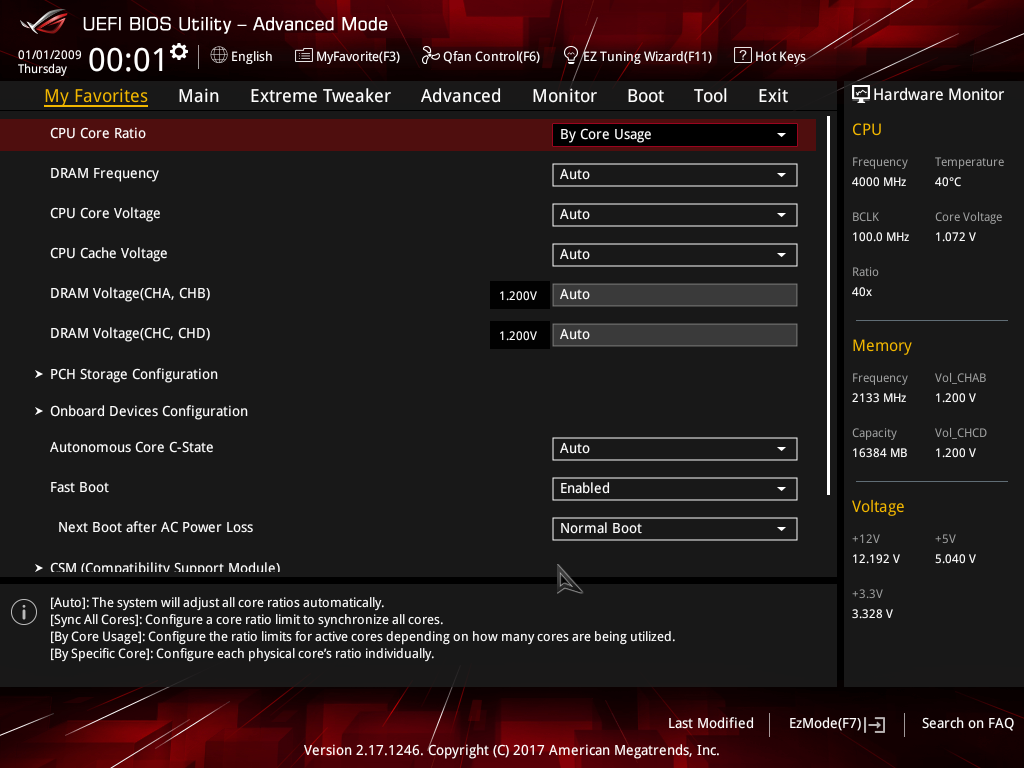
Task: Click Search on FAQ link
Action: [967, 723]
